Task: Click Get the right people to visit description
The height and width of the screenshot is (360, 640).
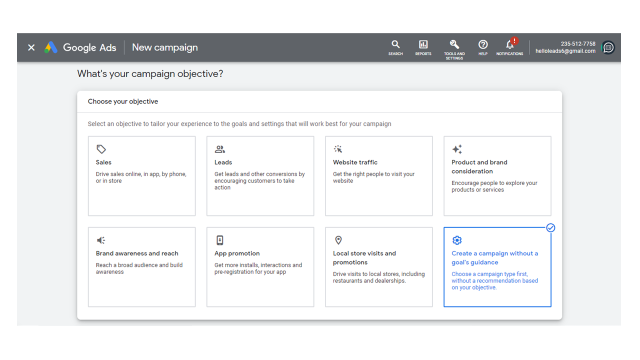Action: tap(373, 177)
